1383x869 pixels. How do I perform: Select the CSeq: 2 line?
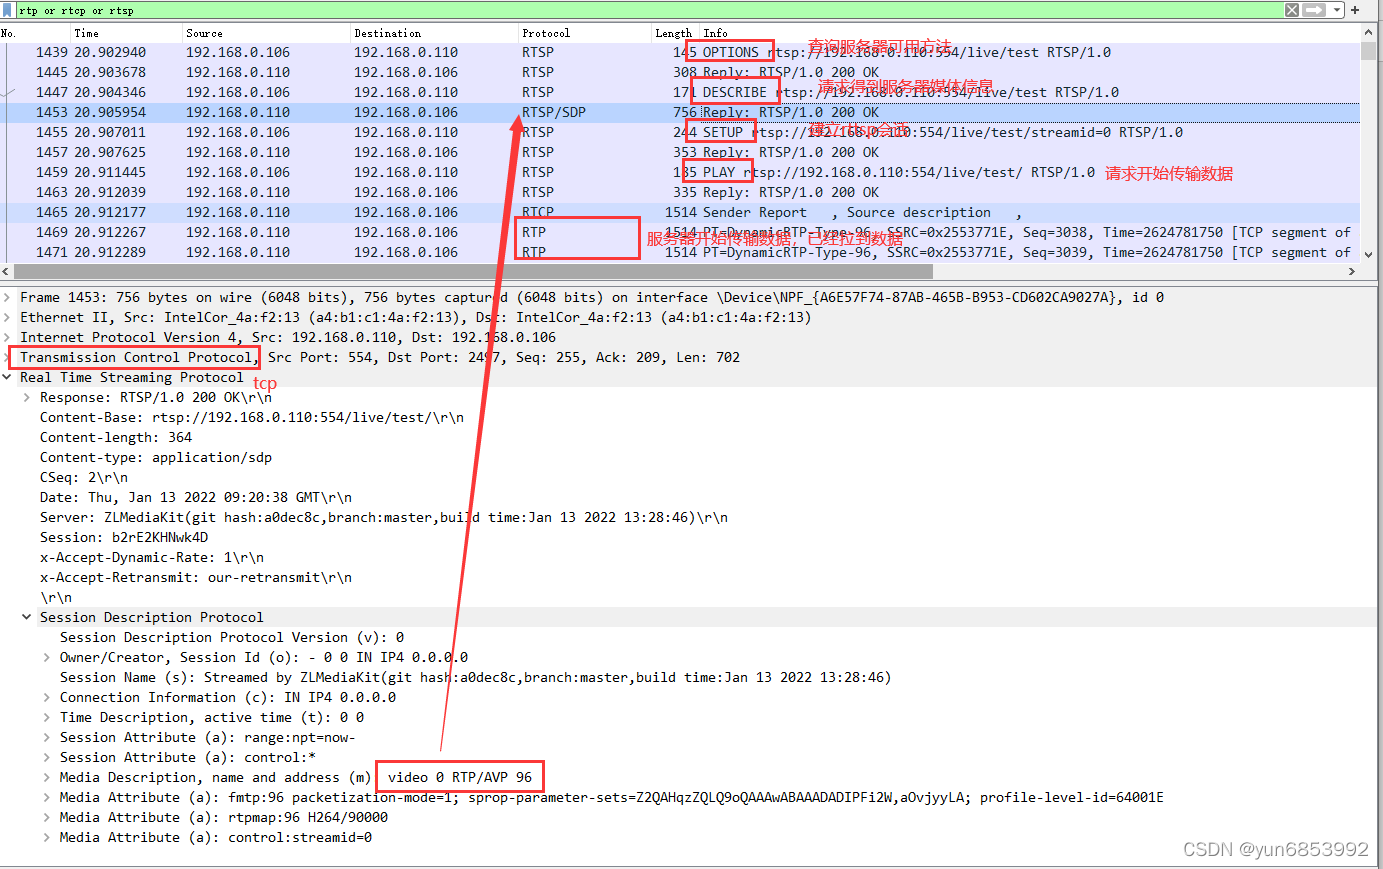84,477
